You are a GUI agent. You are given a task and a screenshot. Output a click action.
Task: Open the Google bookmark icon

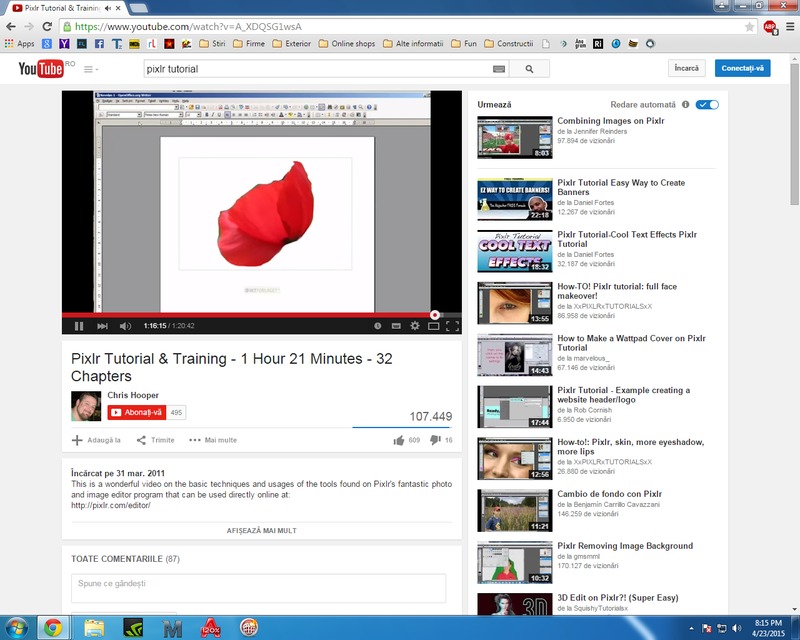click(47, 44)
